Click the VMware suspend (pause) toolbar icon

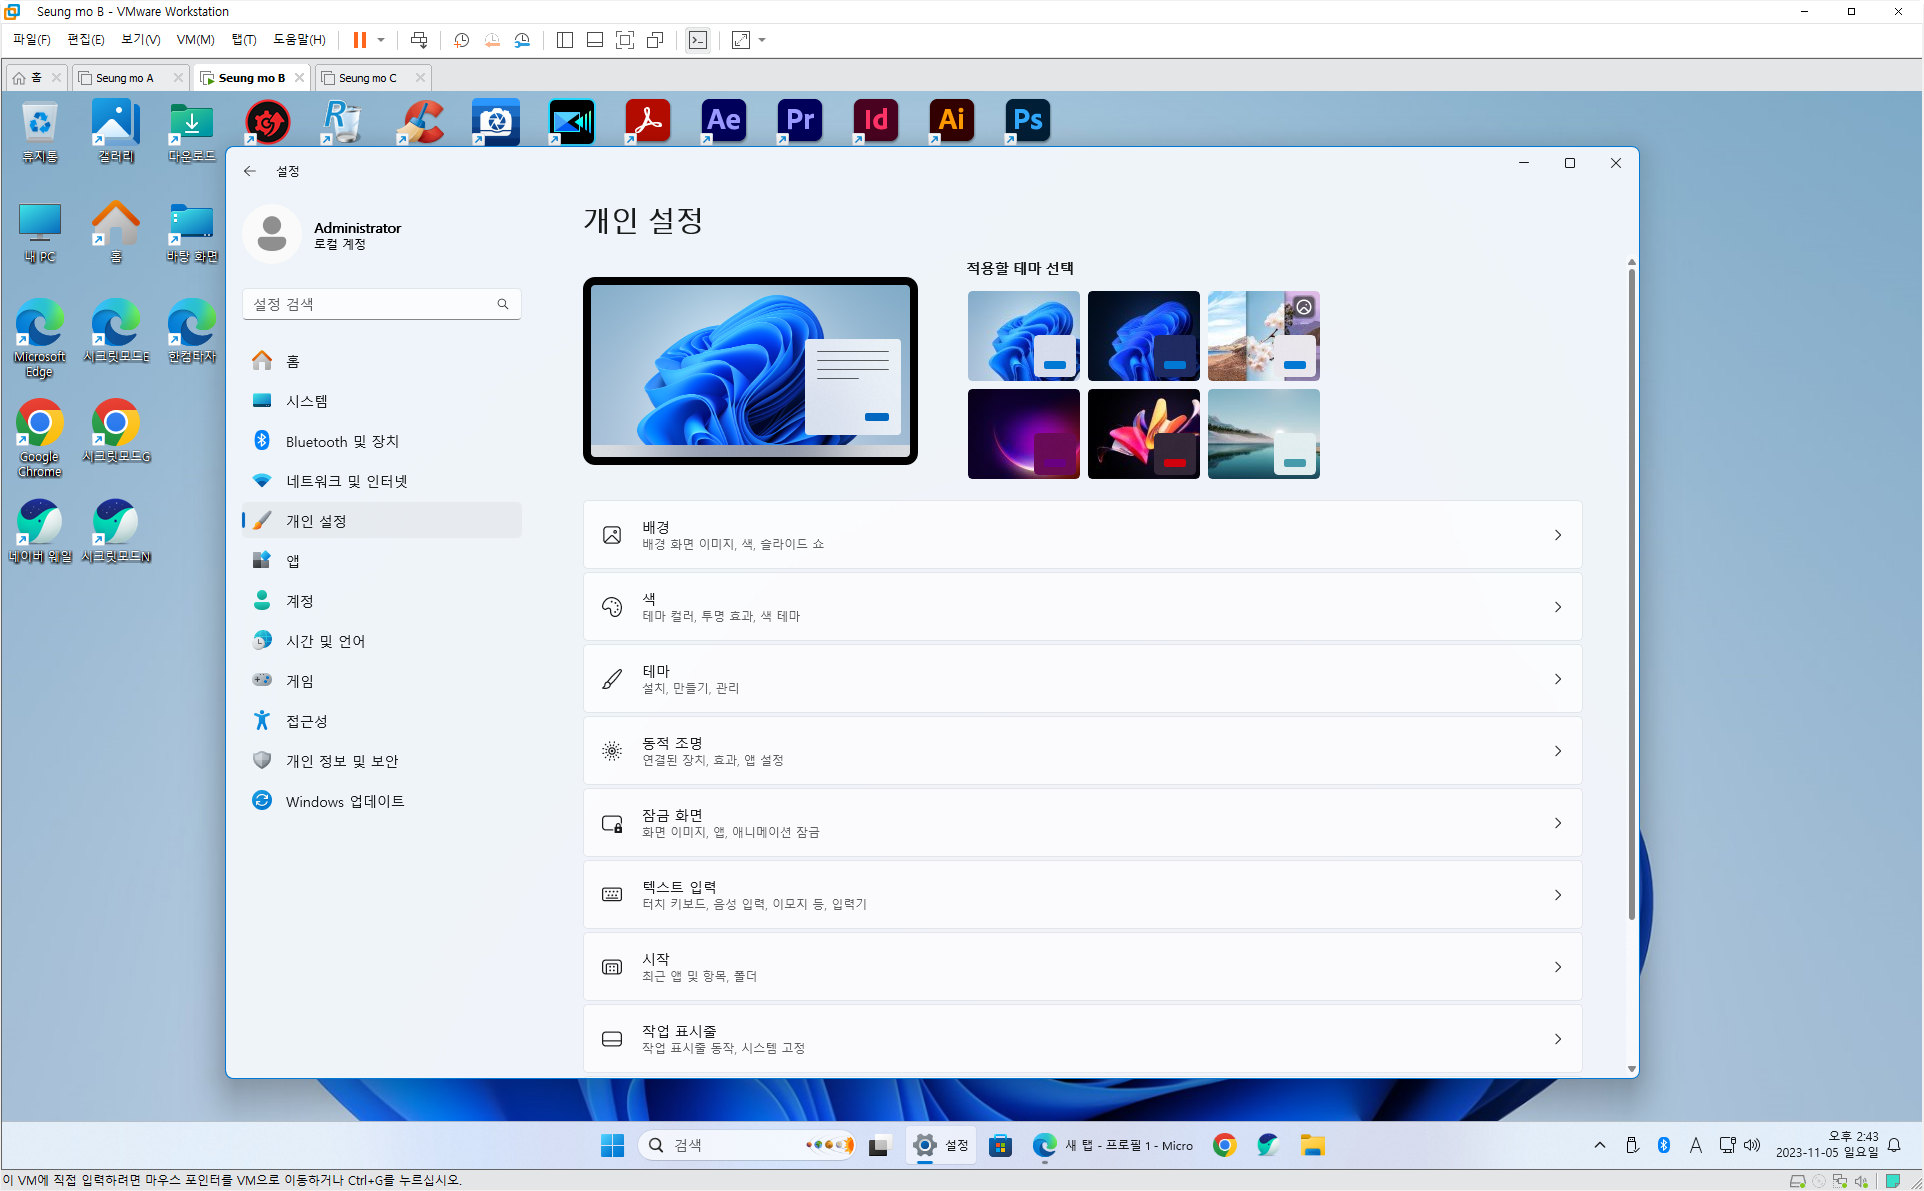359,40
